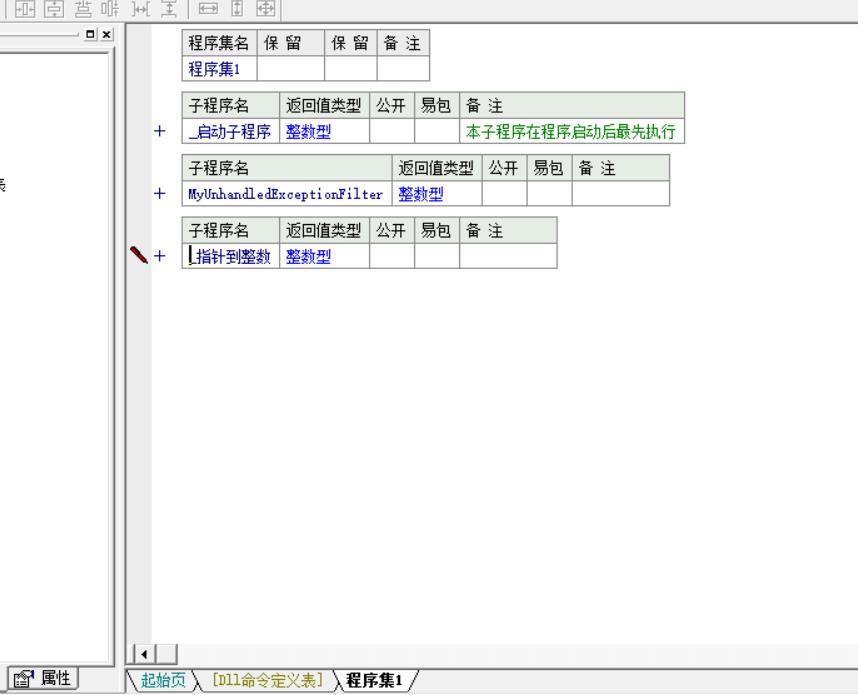
Task: Click the horizontal scrollbar thumb
Action: (x=167, y=654)
